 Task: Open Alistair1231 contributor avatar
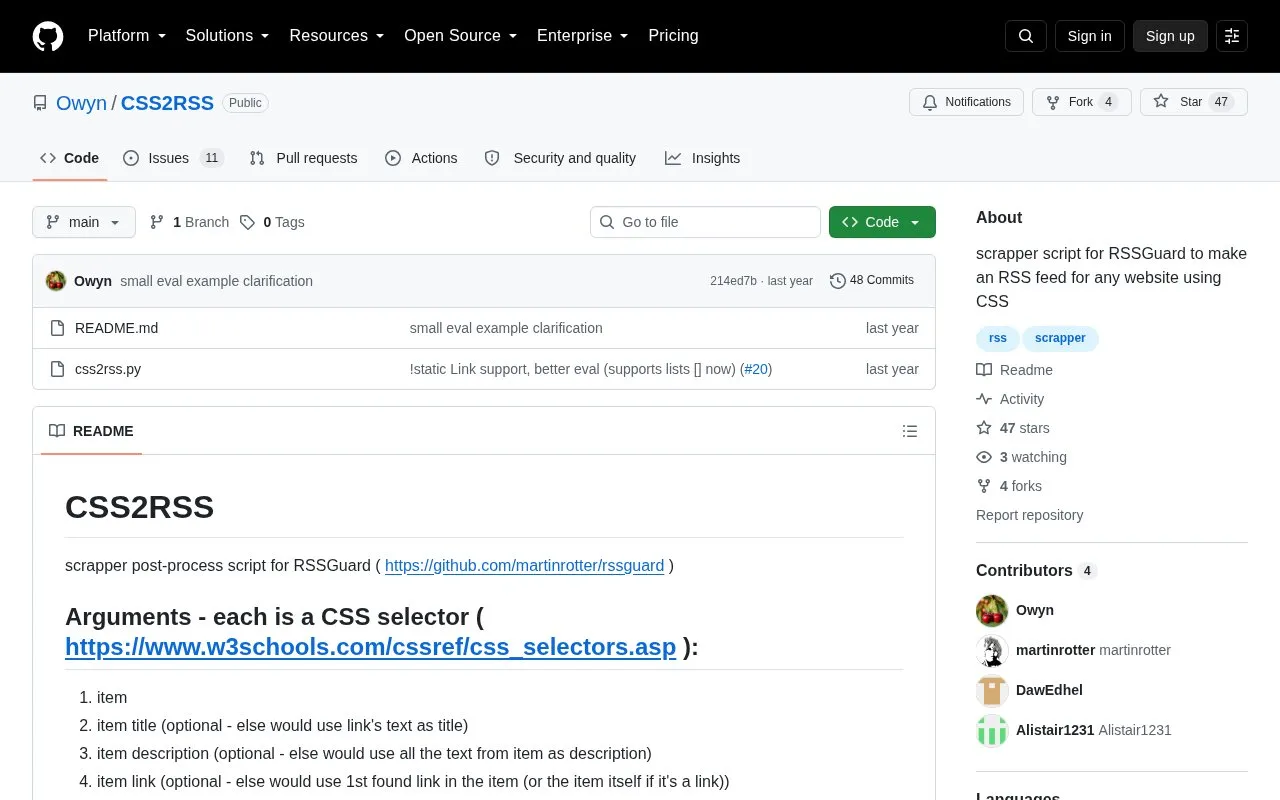click(992, 730)
